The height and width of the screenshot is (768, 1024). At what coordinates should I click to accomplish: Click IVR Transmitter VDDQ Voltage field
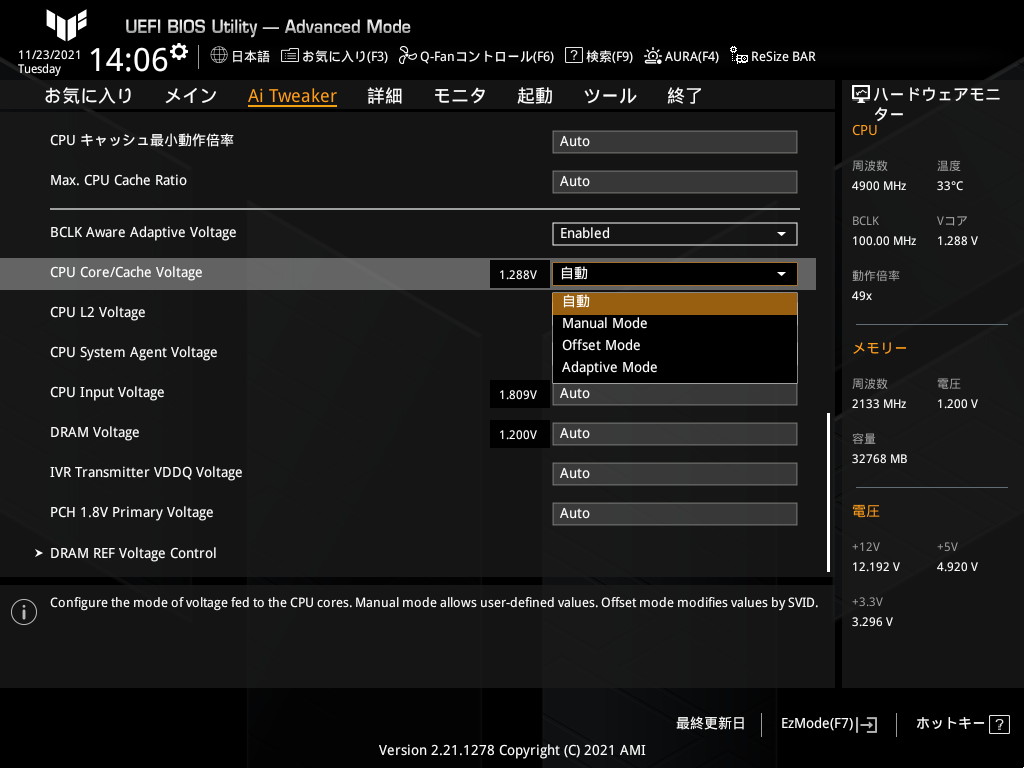pos(675,473)
